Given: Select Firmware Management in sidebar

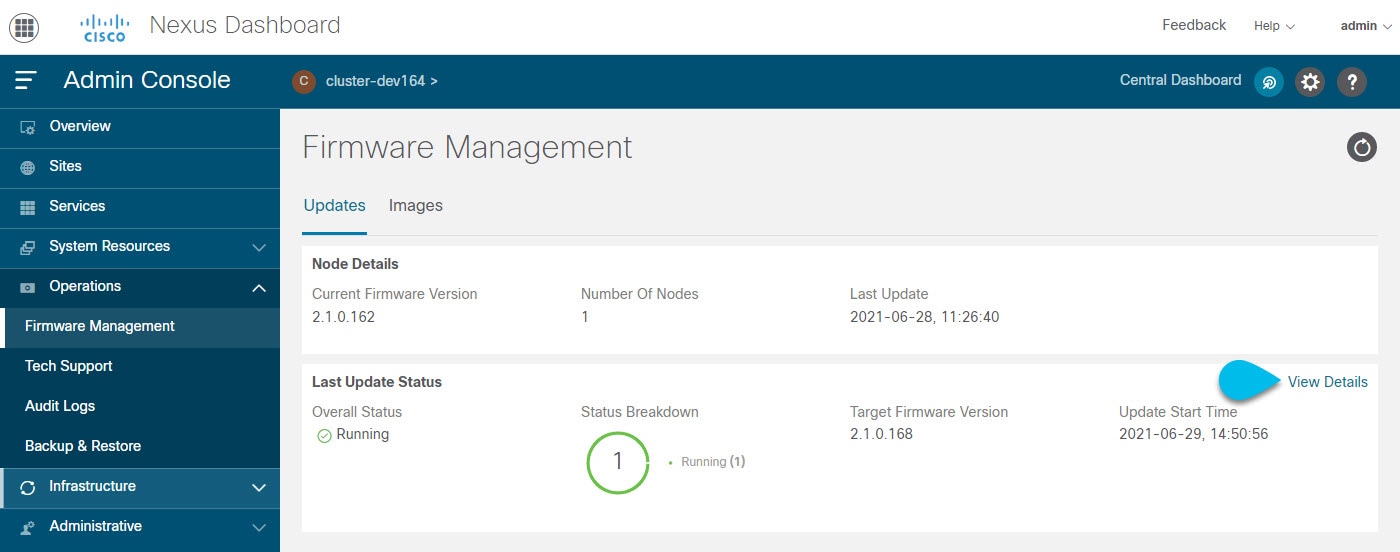Looking at the screenshot, I should tap(140, 327).
